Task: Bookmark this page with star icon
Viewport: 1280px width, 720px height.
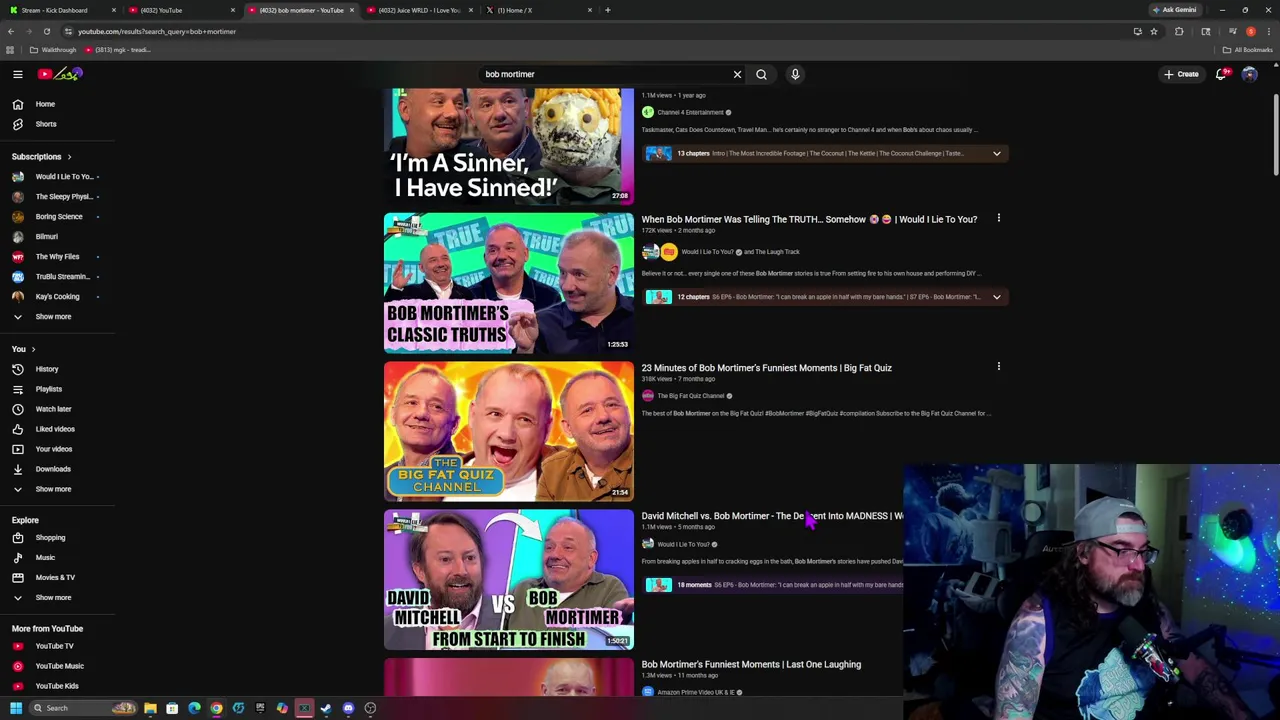Action: [x=1153, y=31]
